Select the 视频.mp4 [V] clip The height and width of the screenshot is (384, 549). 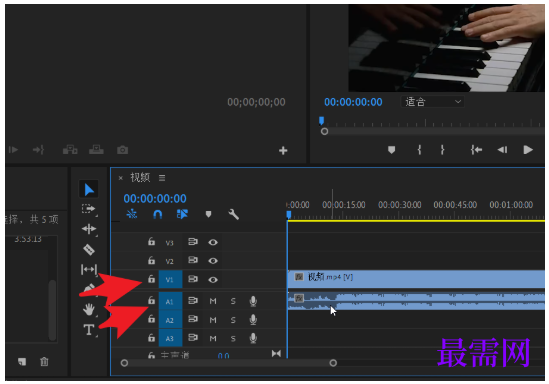416,279
